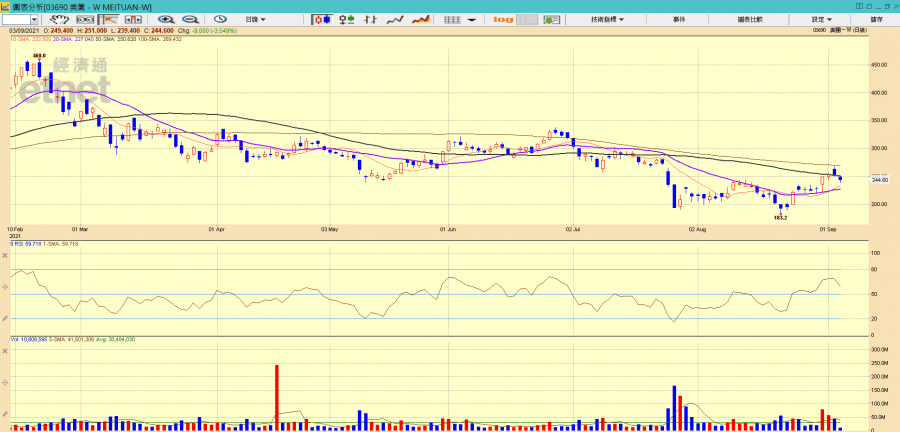
Task: Open the 事件 events menu
Action: (679, 19)
